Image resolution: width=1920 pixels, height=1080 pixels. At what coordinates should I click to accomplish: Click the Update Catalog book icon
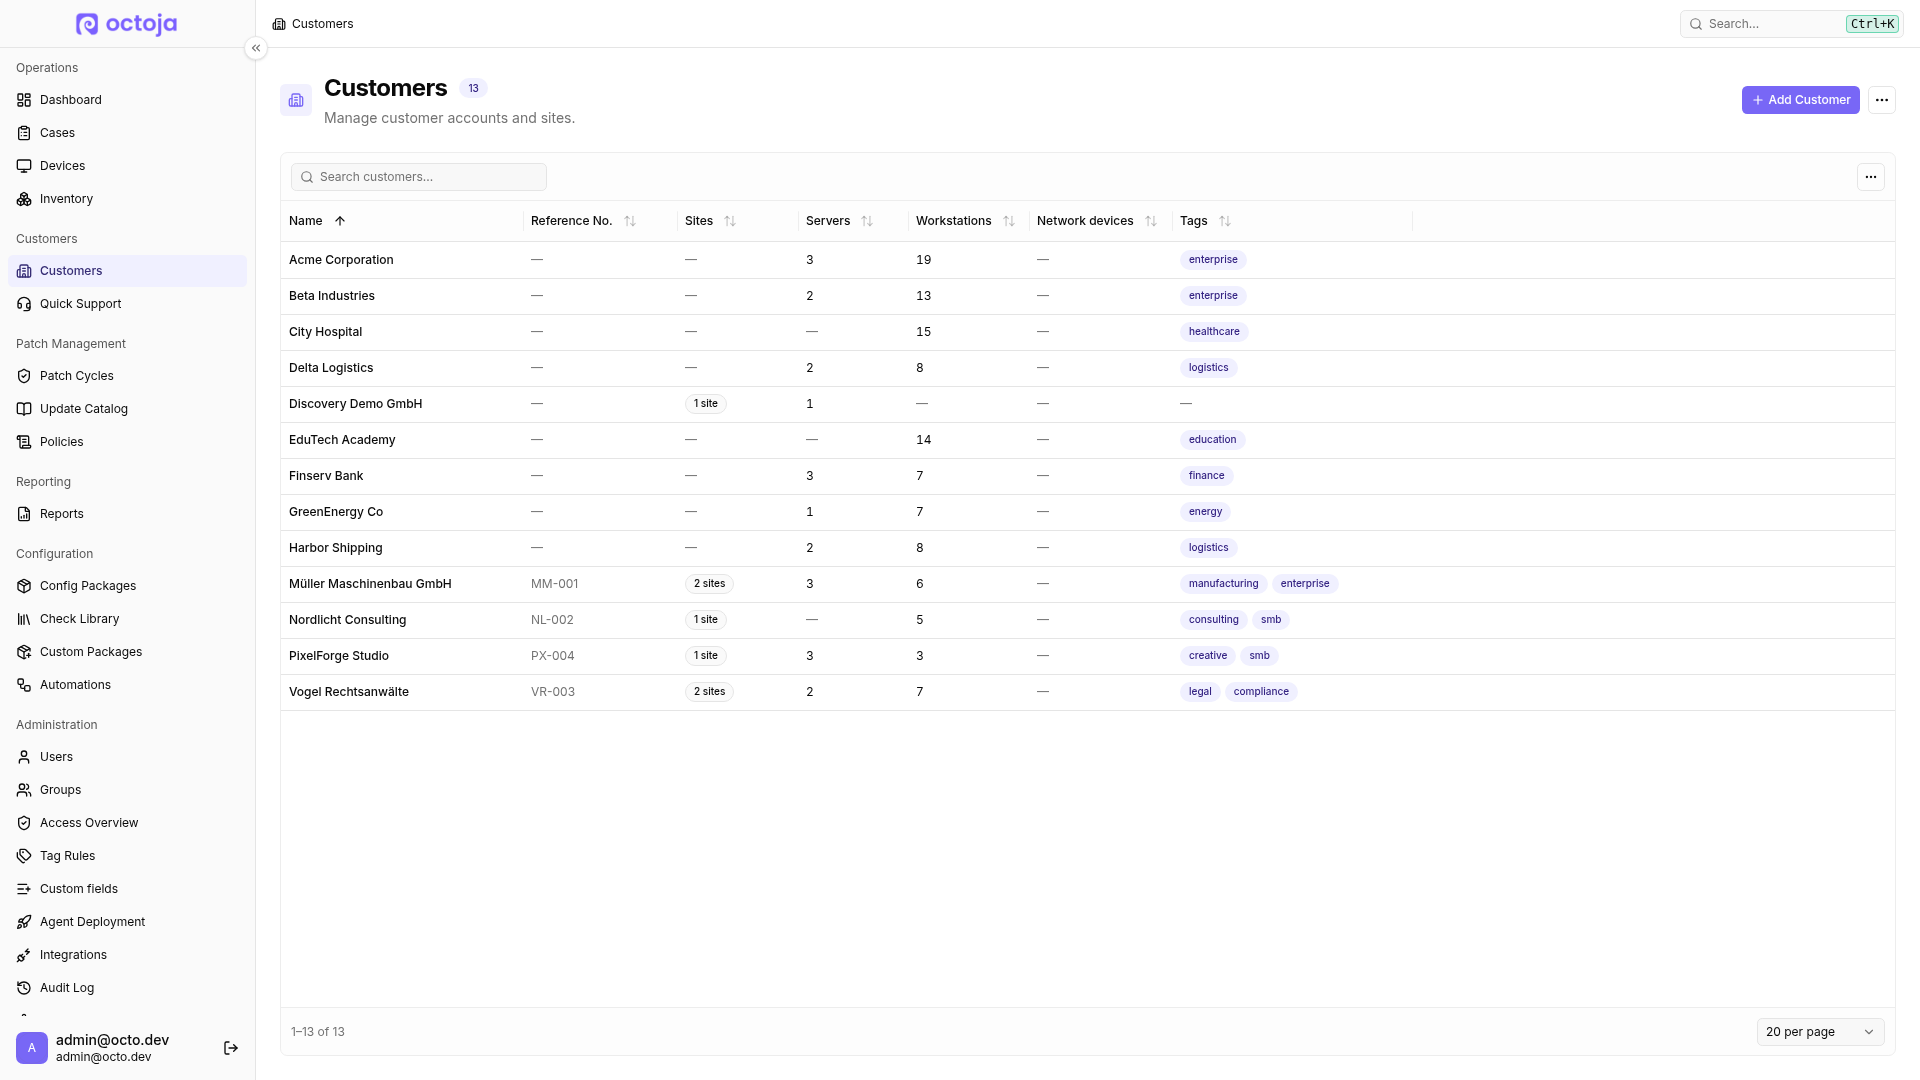pyautogui.click(x=24, y=409)
